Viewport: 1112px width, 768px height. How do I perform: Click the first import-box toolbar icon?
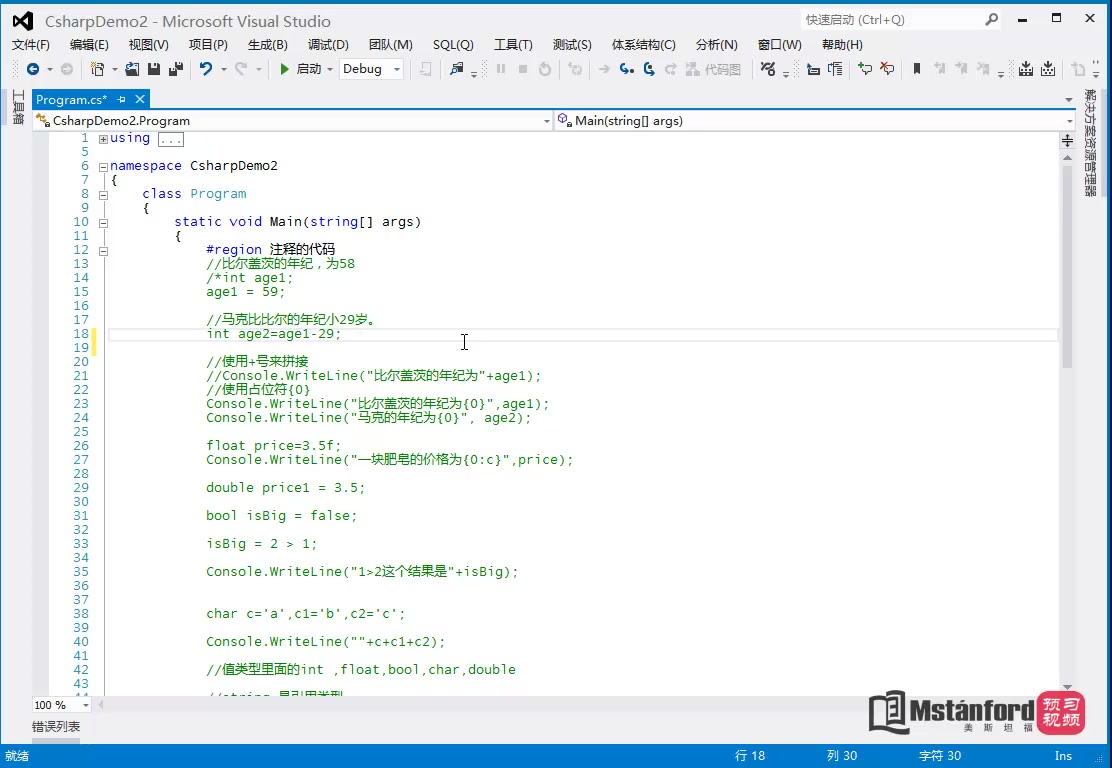(x=1025, y=69)
